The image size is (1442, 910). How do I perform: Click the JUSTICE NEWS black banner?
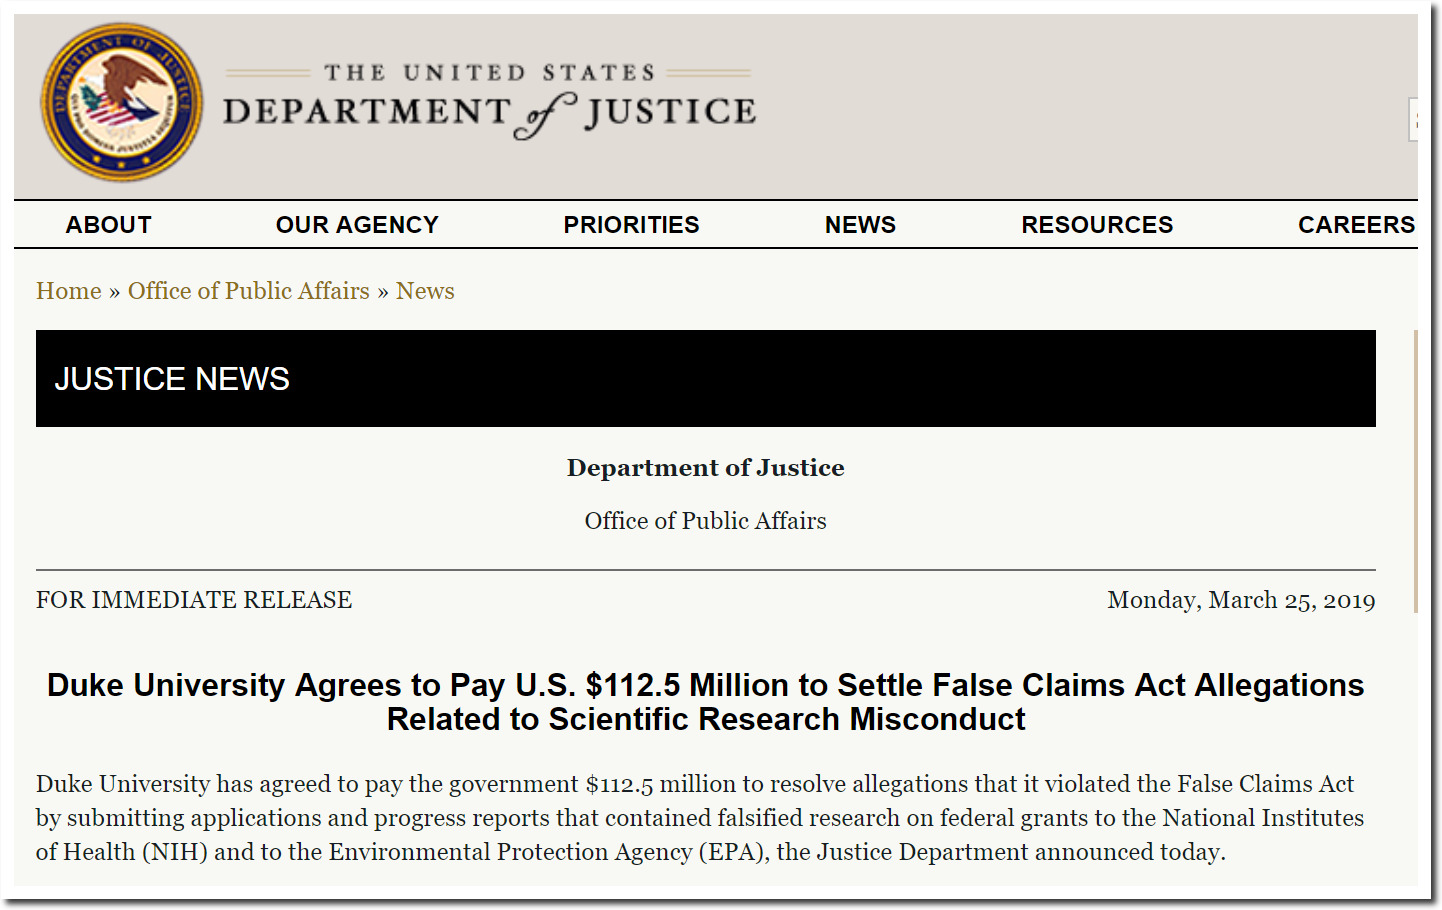click(x=706, y=378)
